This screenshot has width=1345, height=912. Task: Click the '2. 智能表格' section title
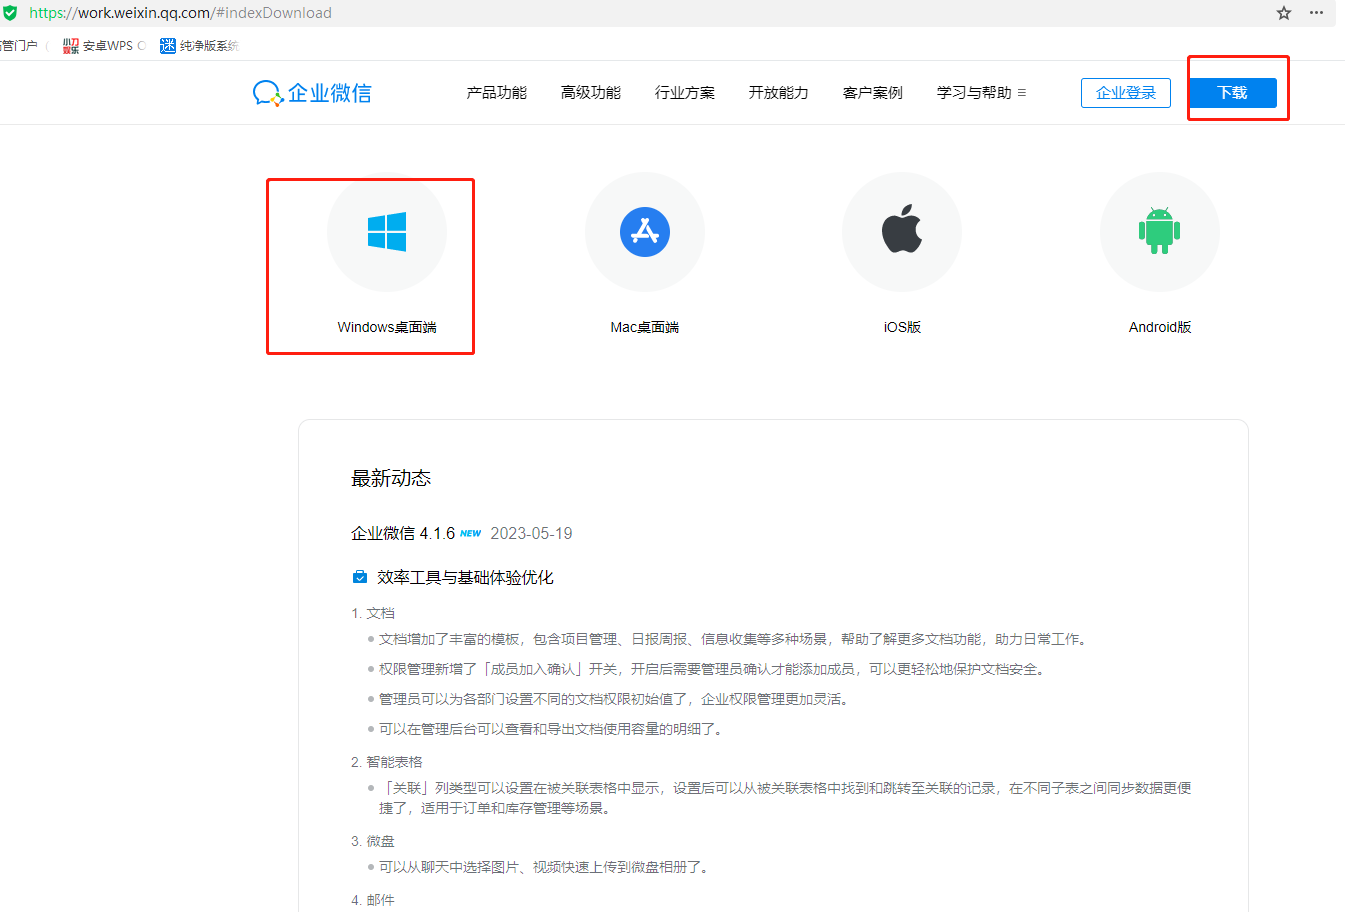387,762
